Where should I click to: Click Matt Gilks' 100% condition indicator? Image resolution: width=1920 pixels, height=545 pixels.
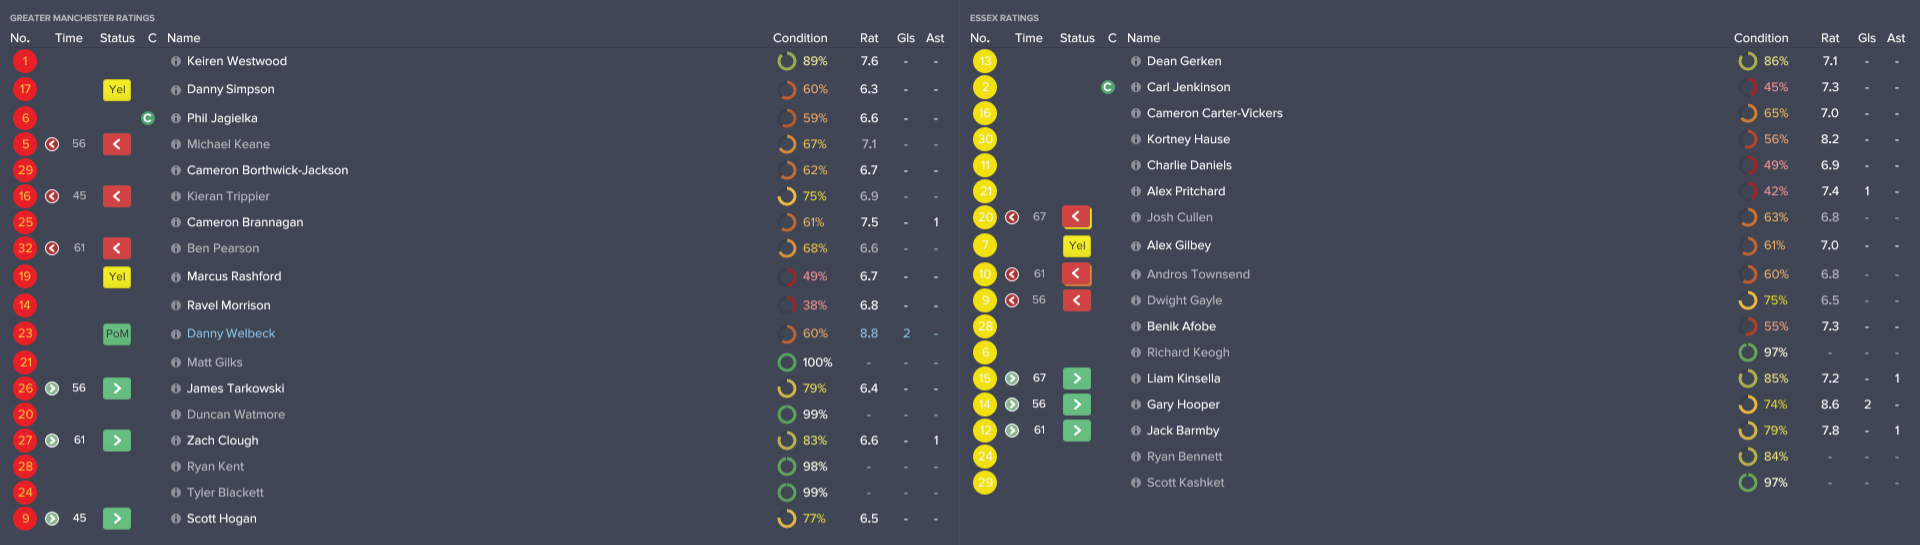point(787,362)
